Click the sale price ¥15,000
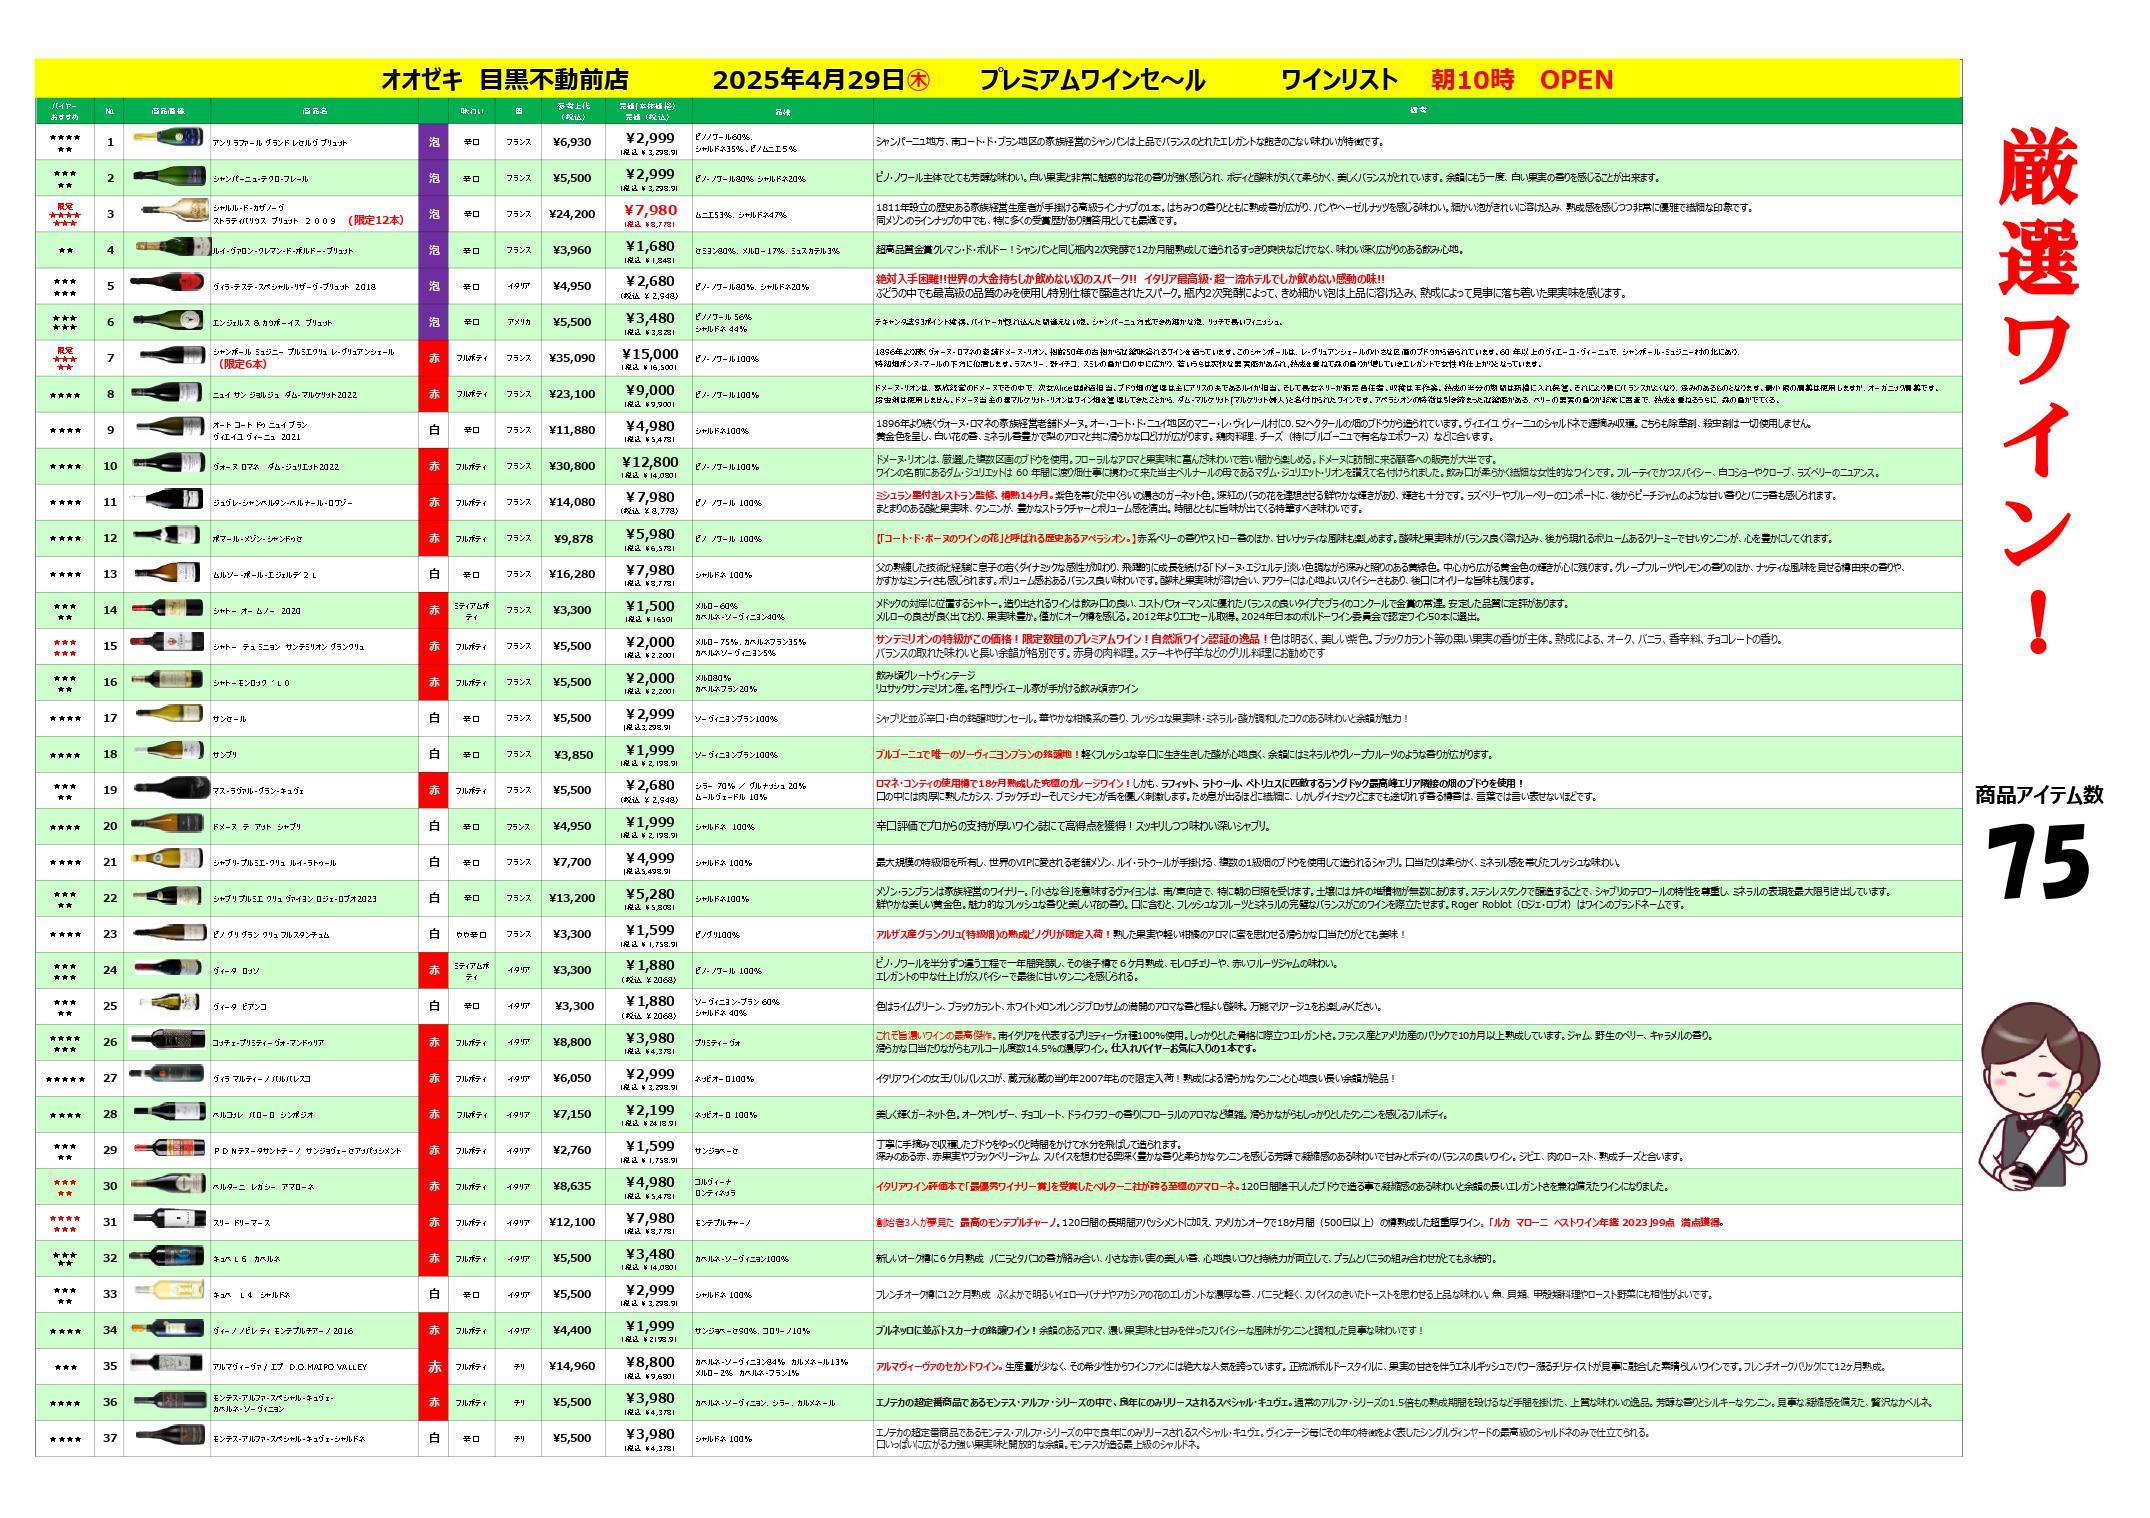 pos(650,354)
